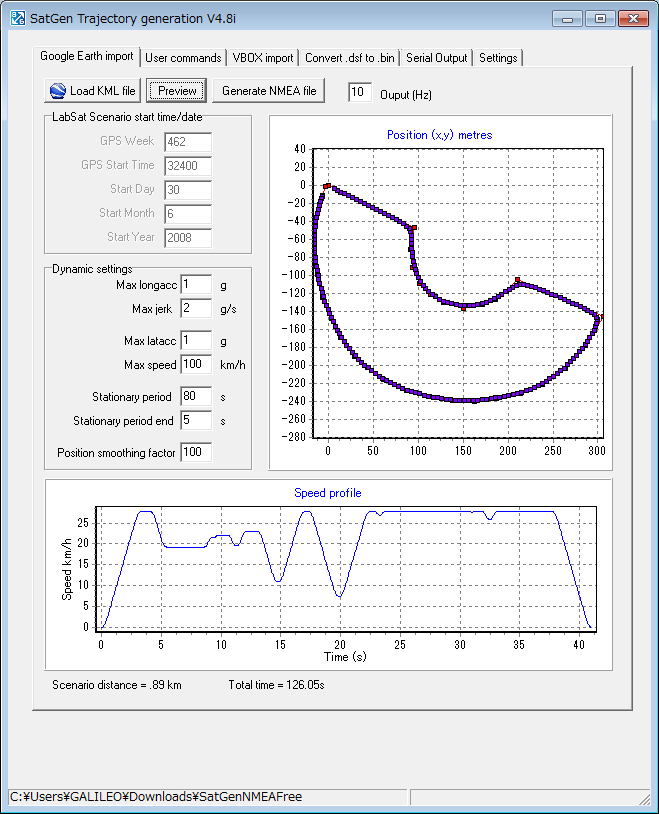Switch to the Google Earth import tab
The height and width of the screenshot is (814, 659).
[86, 56]
